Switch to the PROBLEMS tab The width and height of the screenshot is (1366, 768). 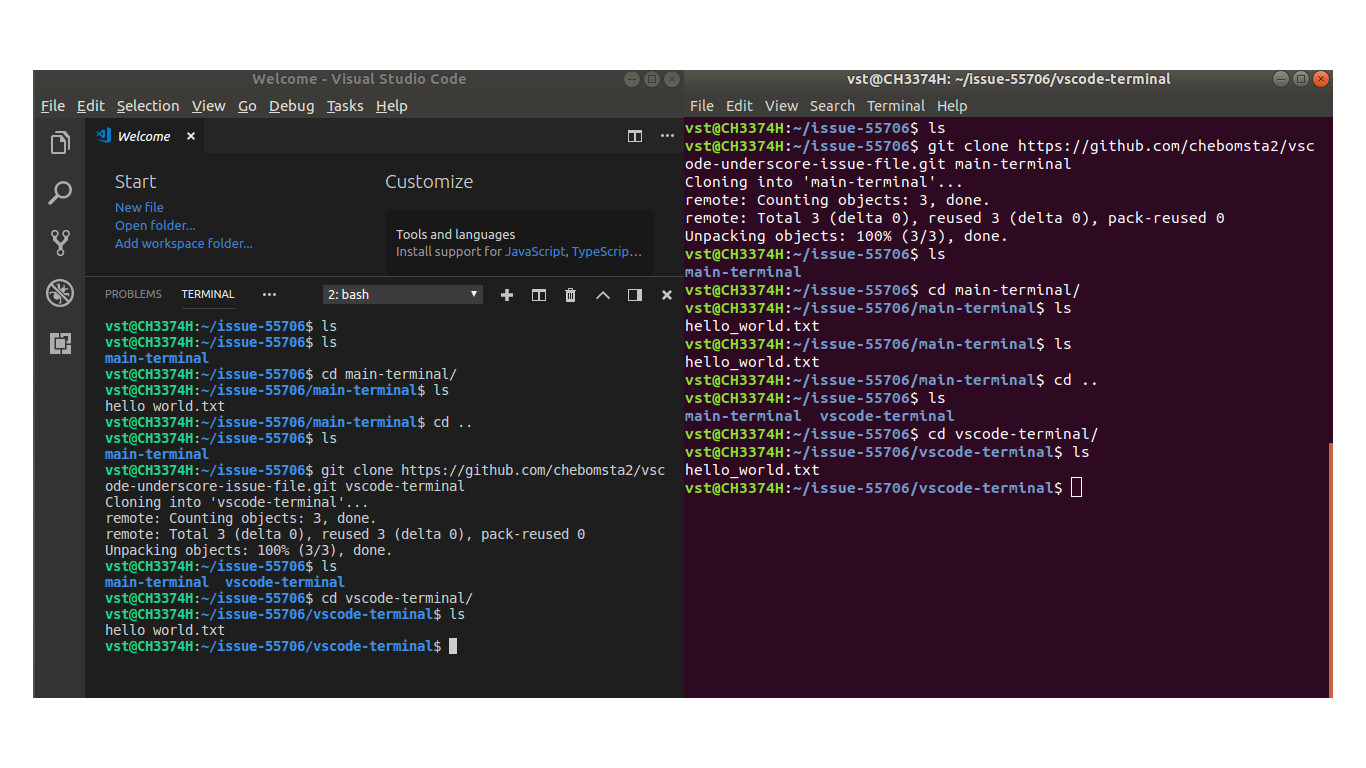click(x=132, y=293)
